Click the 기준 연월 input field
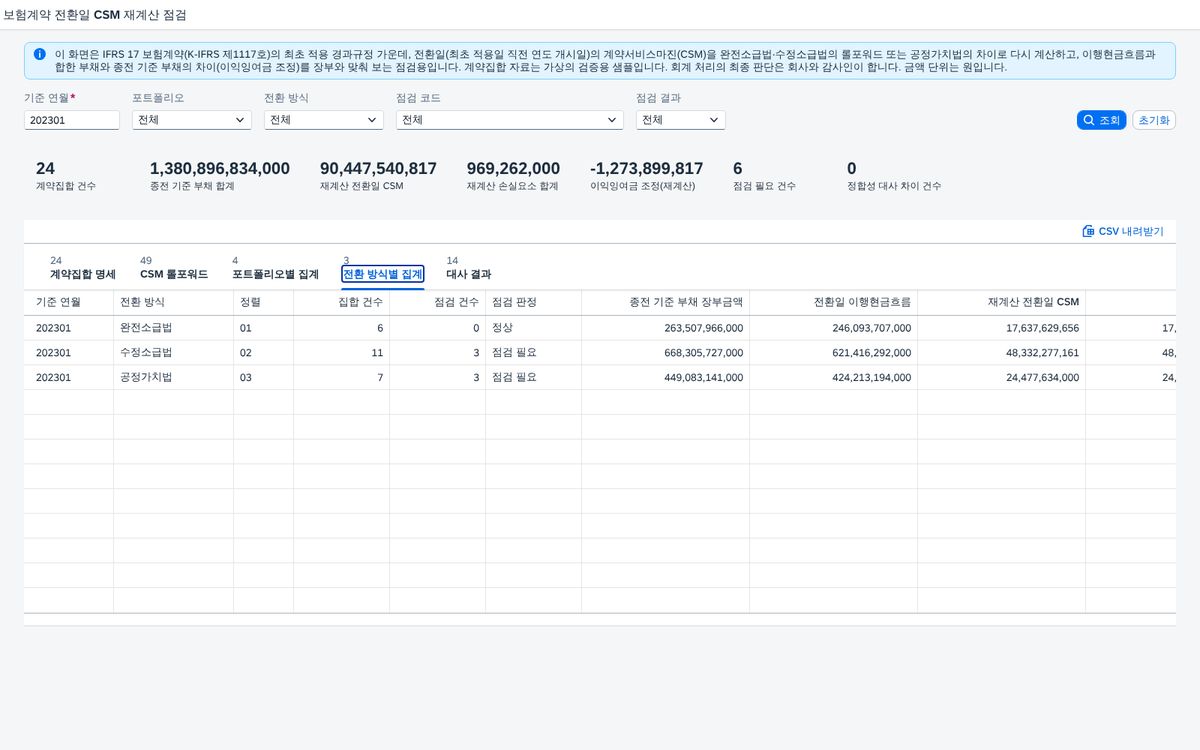The width and height of the screenshot is (1200, 750). pyautogui.click(x=72, y=120)
